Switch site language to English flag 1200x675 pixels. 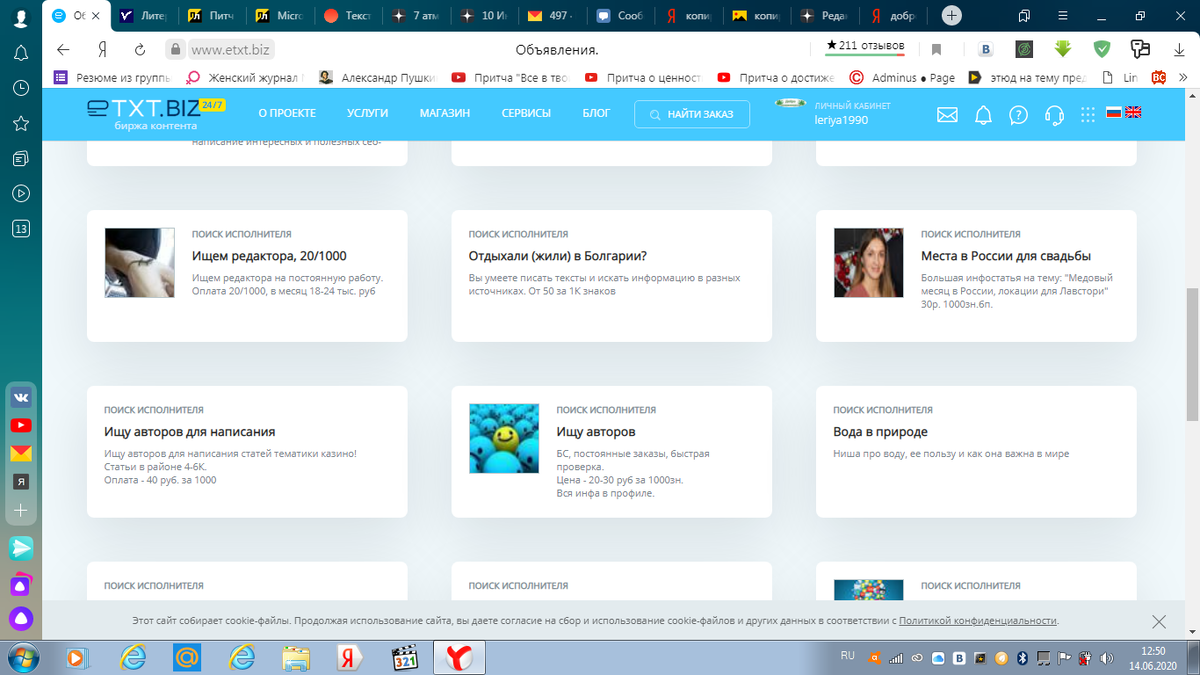click(1133, 113)
